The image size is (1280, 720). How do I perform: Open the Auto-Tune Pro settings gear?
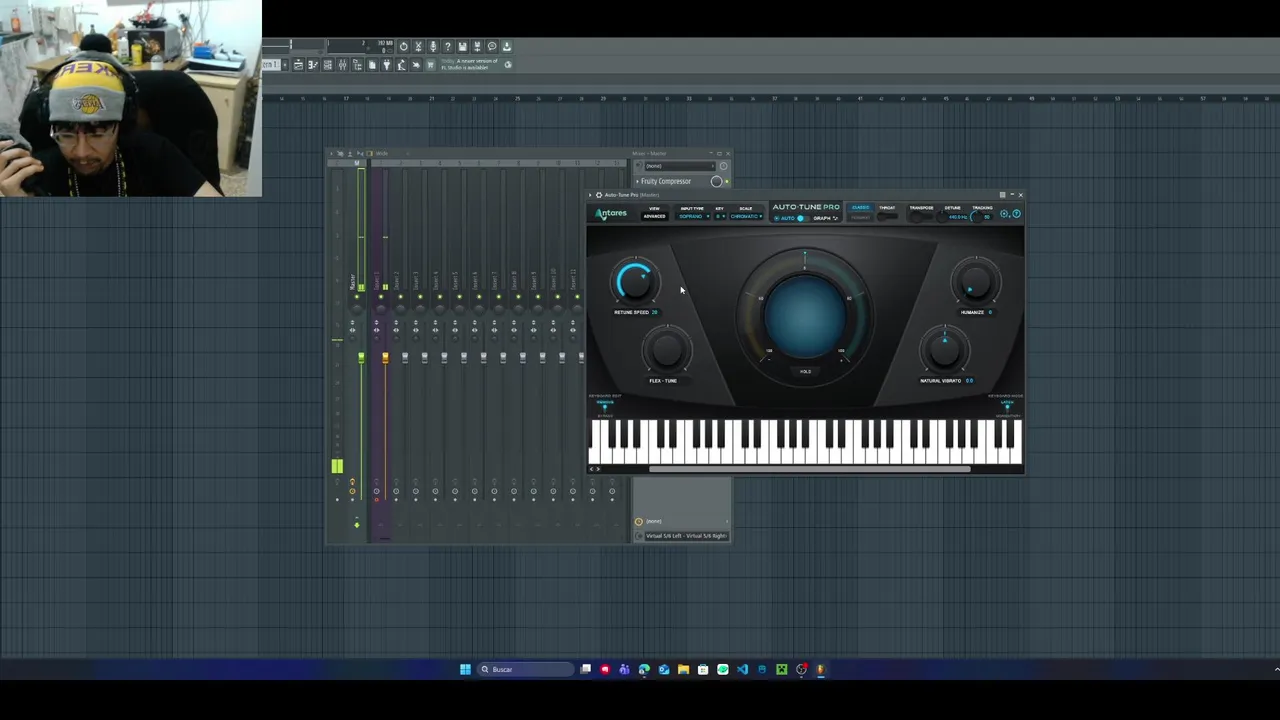click(x=1005, y=213)
